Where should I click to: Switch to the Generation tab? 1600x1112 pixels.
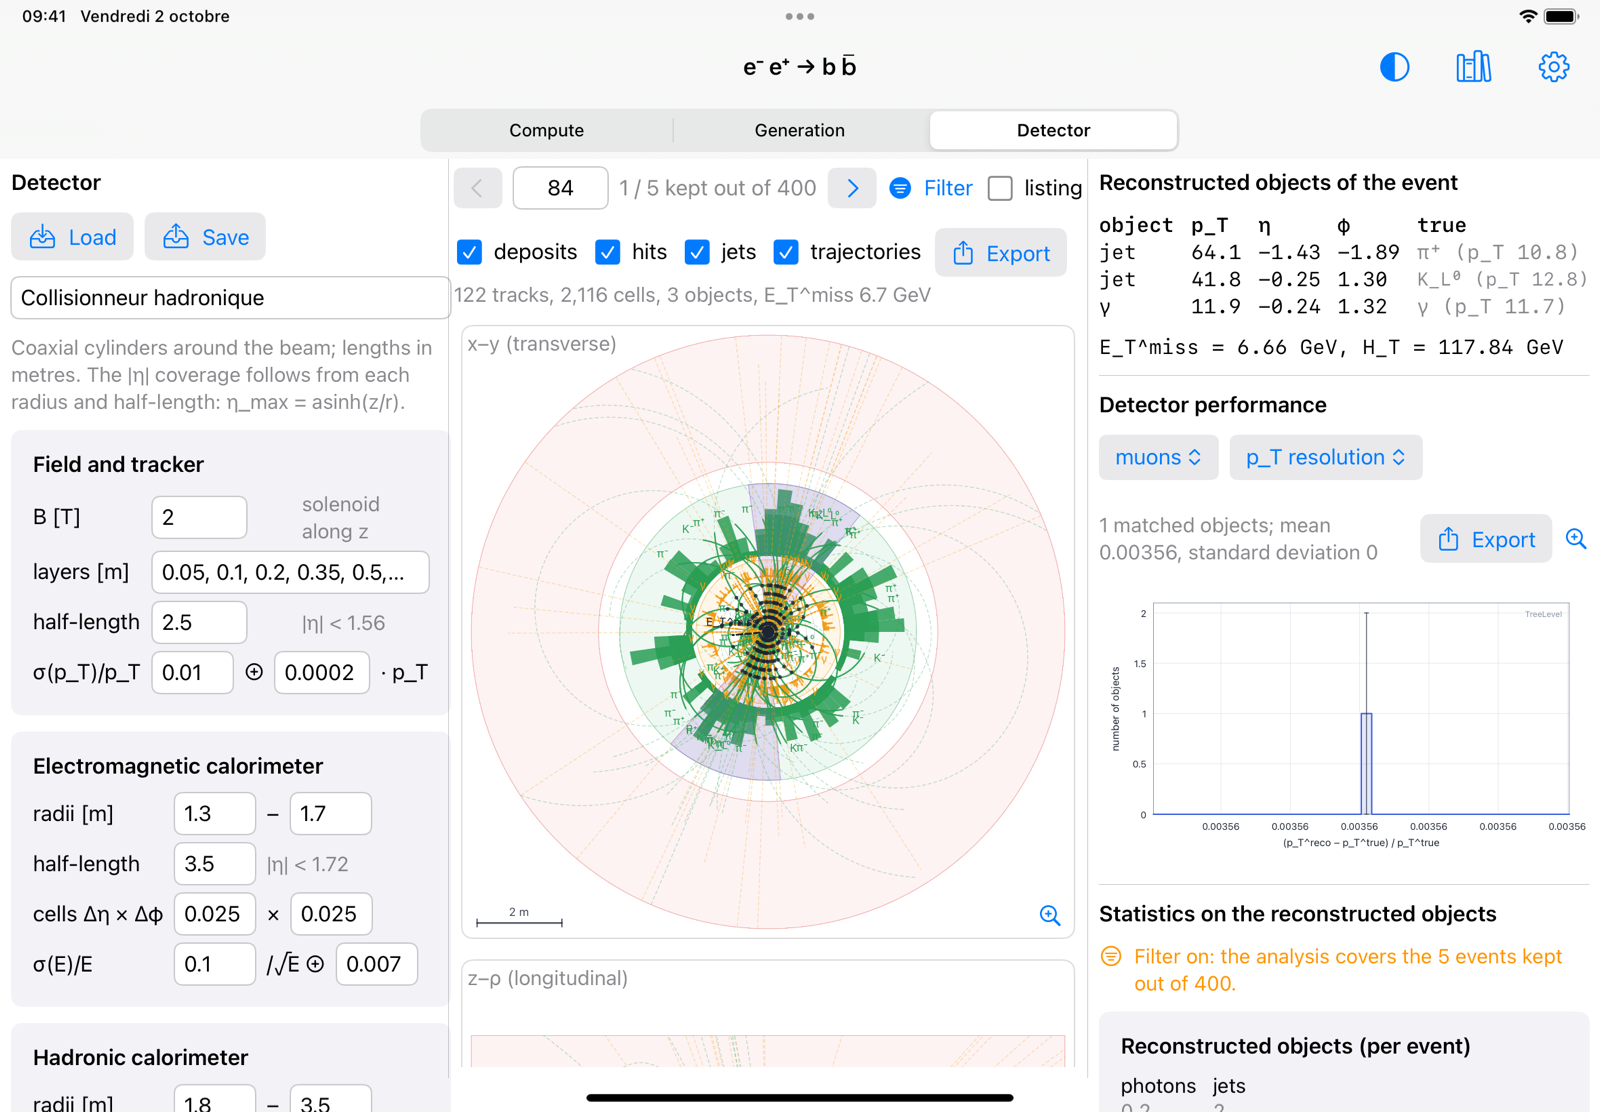click(800, 130)
